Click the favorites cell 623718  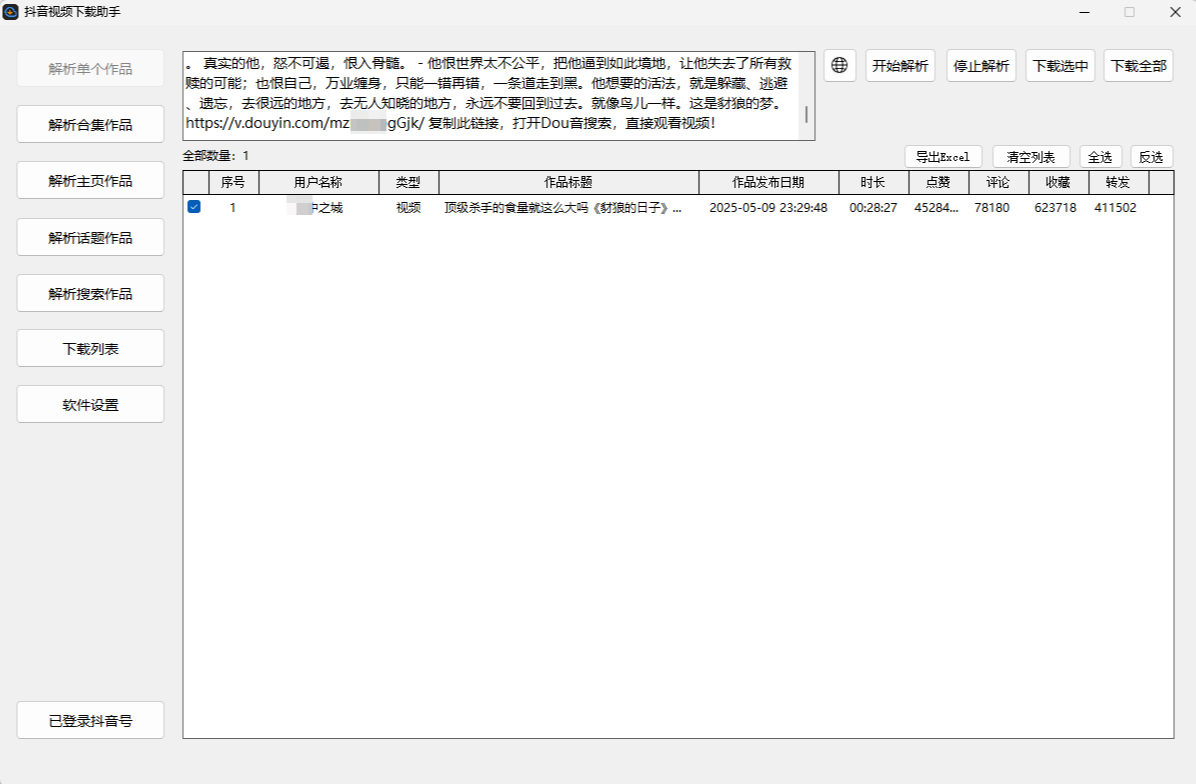tap(1056, 207)
